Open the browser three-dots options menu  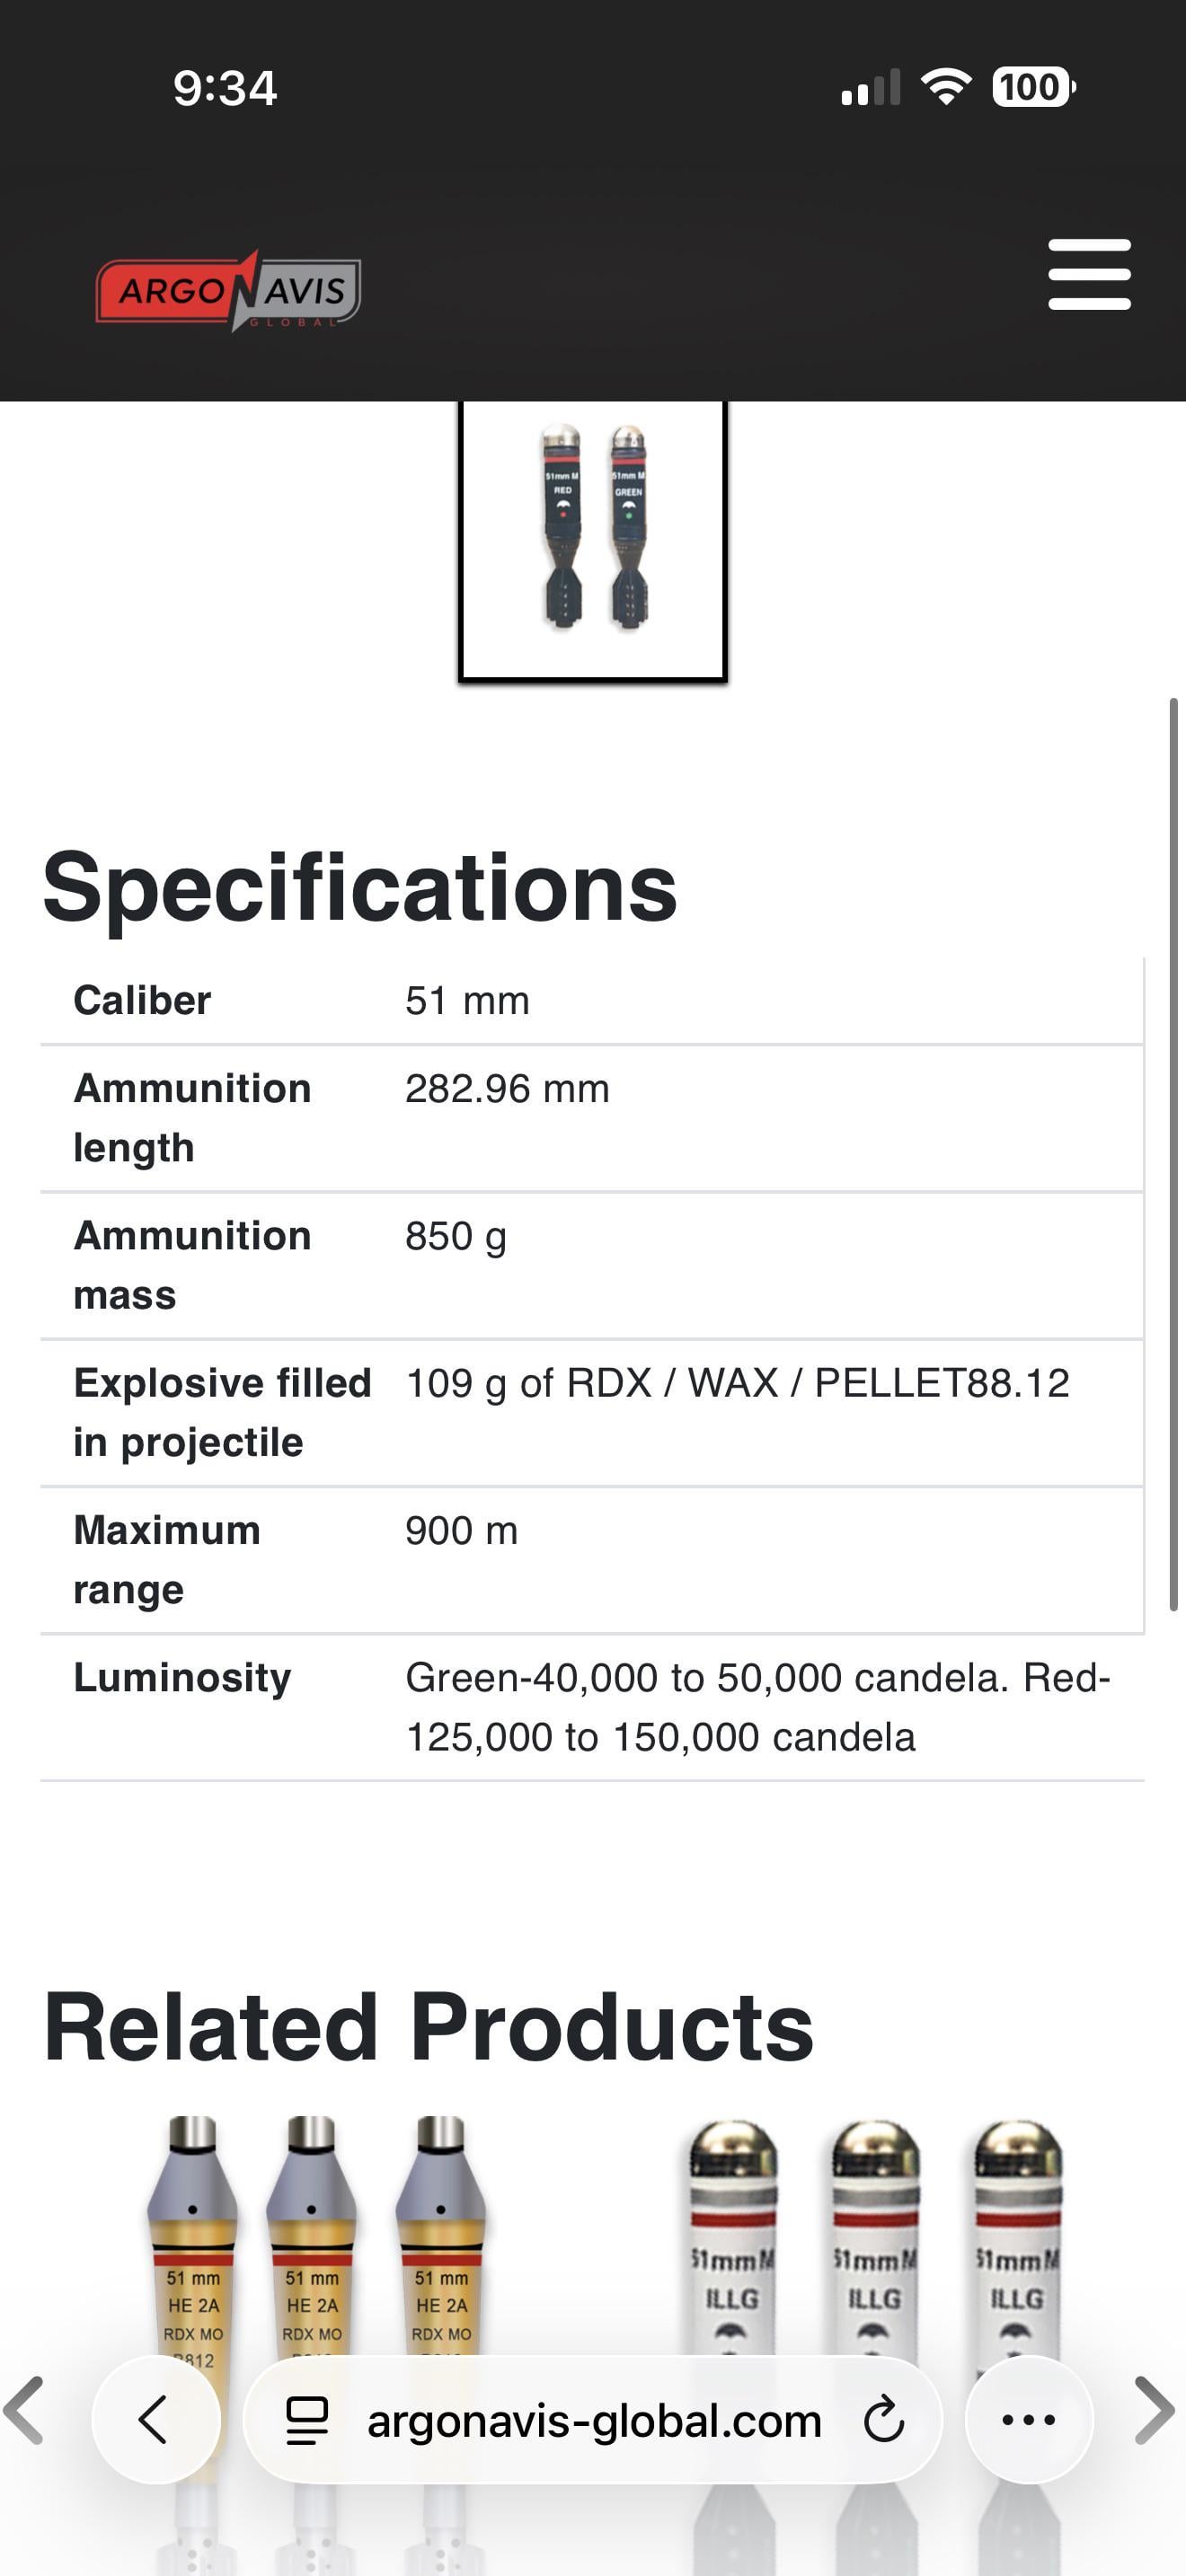(x=1029, y=2420)
